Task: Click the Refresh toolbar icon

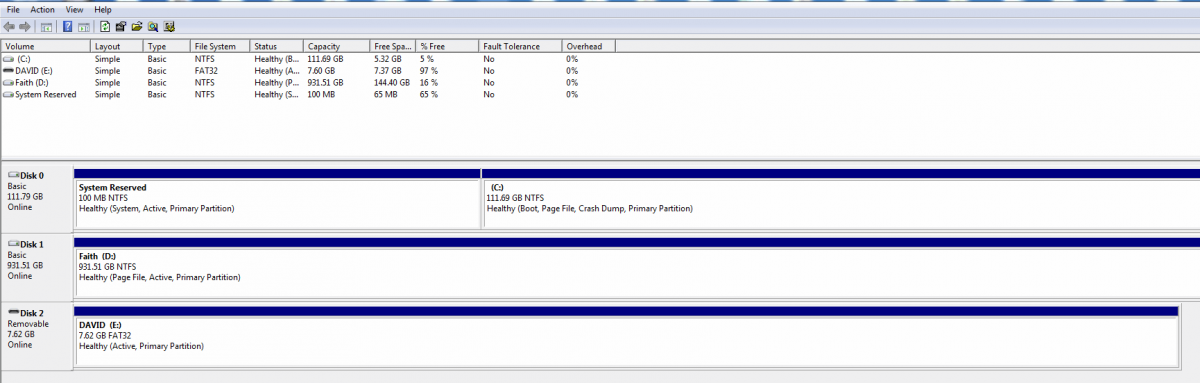Action: point(105,26)
